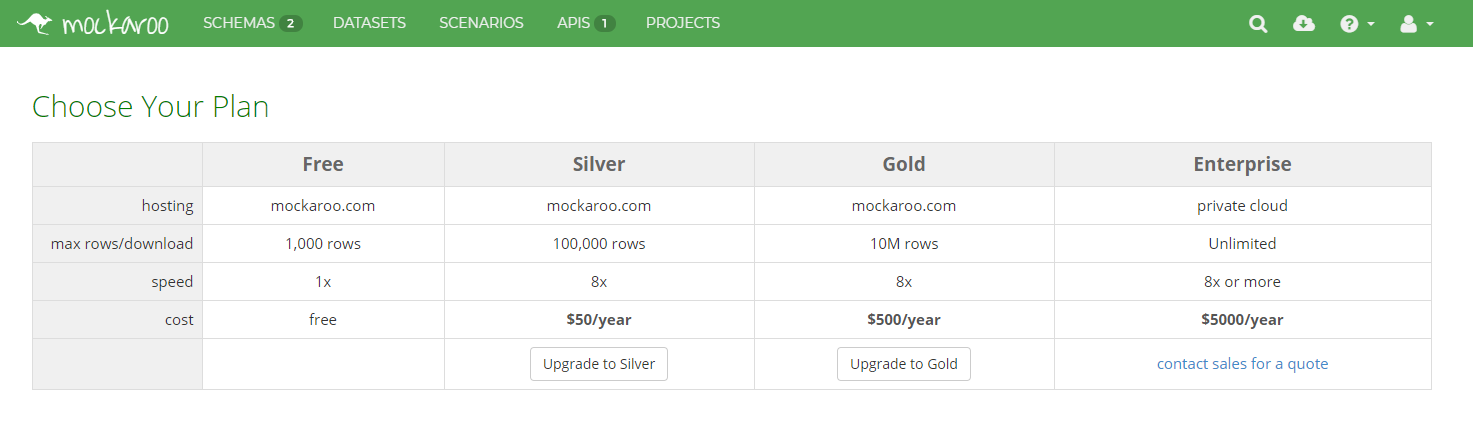Click the Choose Your Plan heading
Viewport: 1473px width, 425px height.
pos(151,107)
